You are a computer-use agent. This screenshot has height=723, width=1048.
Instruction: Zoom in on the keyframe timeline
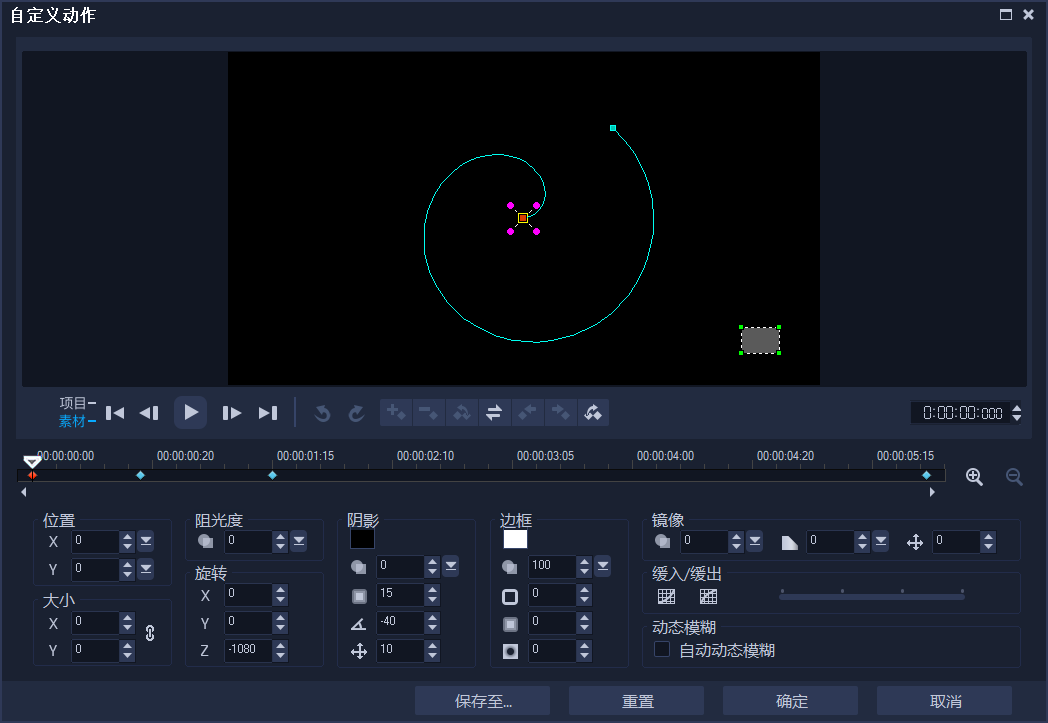974,476
